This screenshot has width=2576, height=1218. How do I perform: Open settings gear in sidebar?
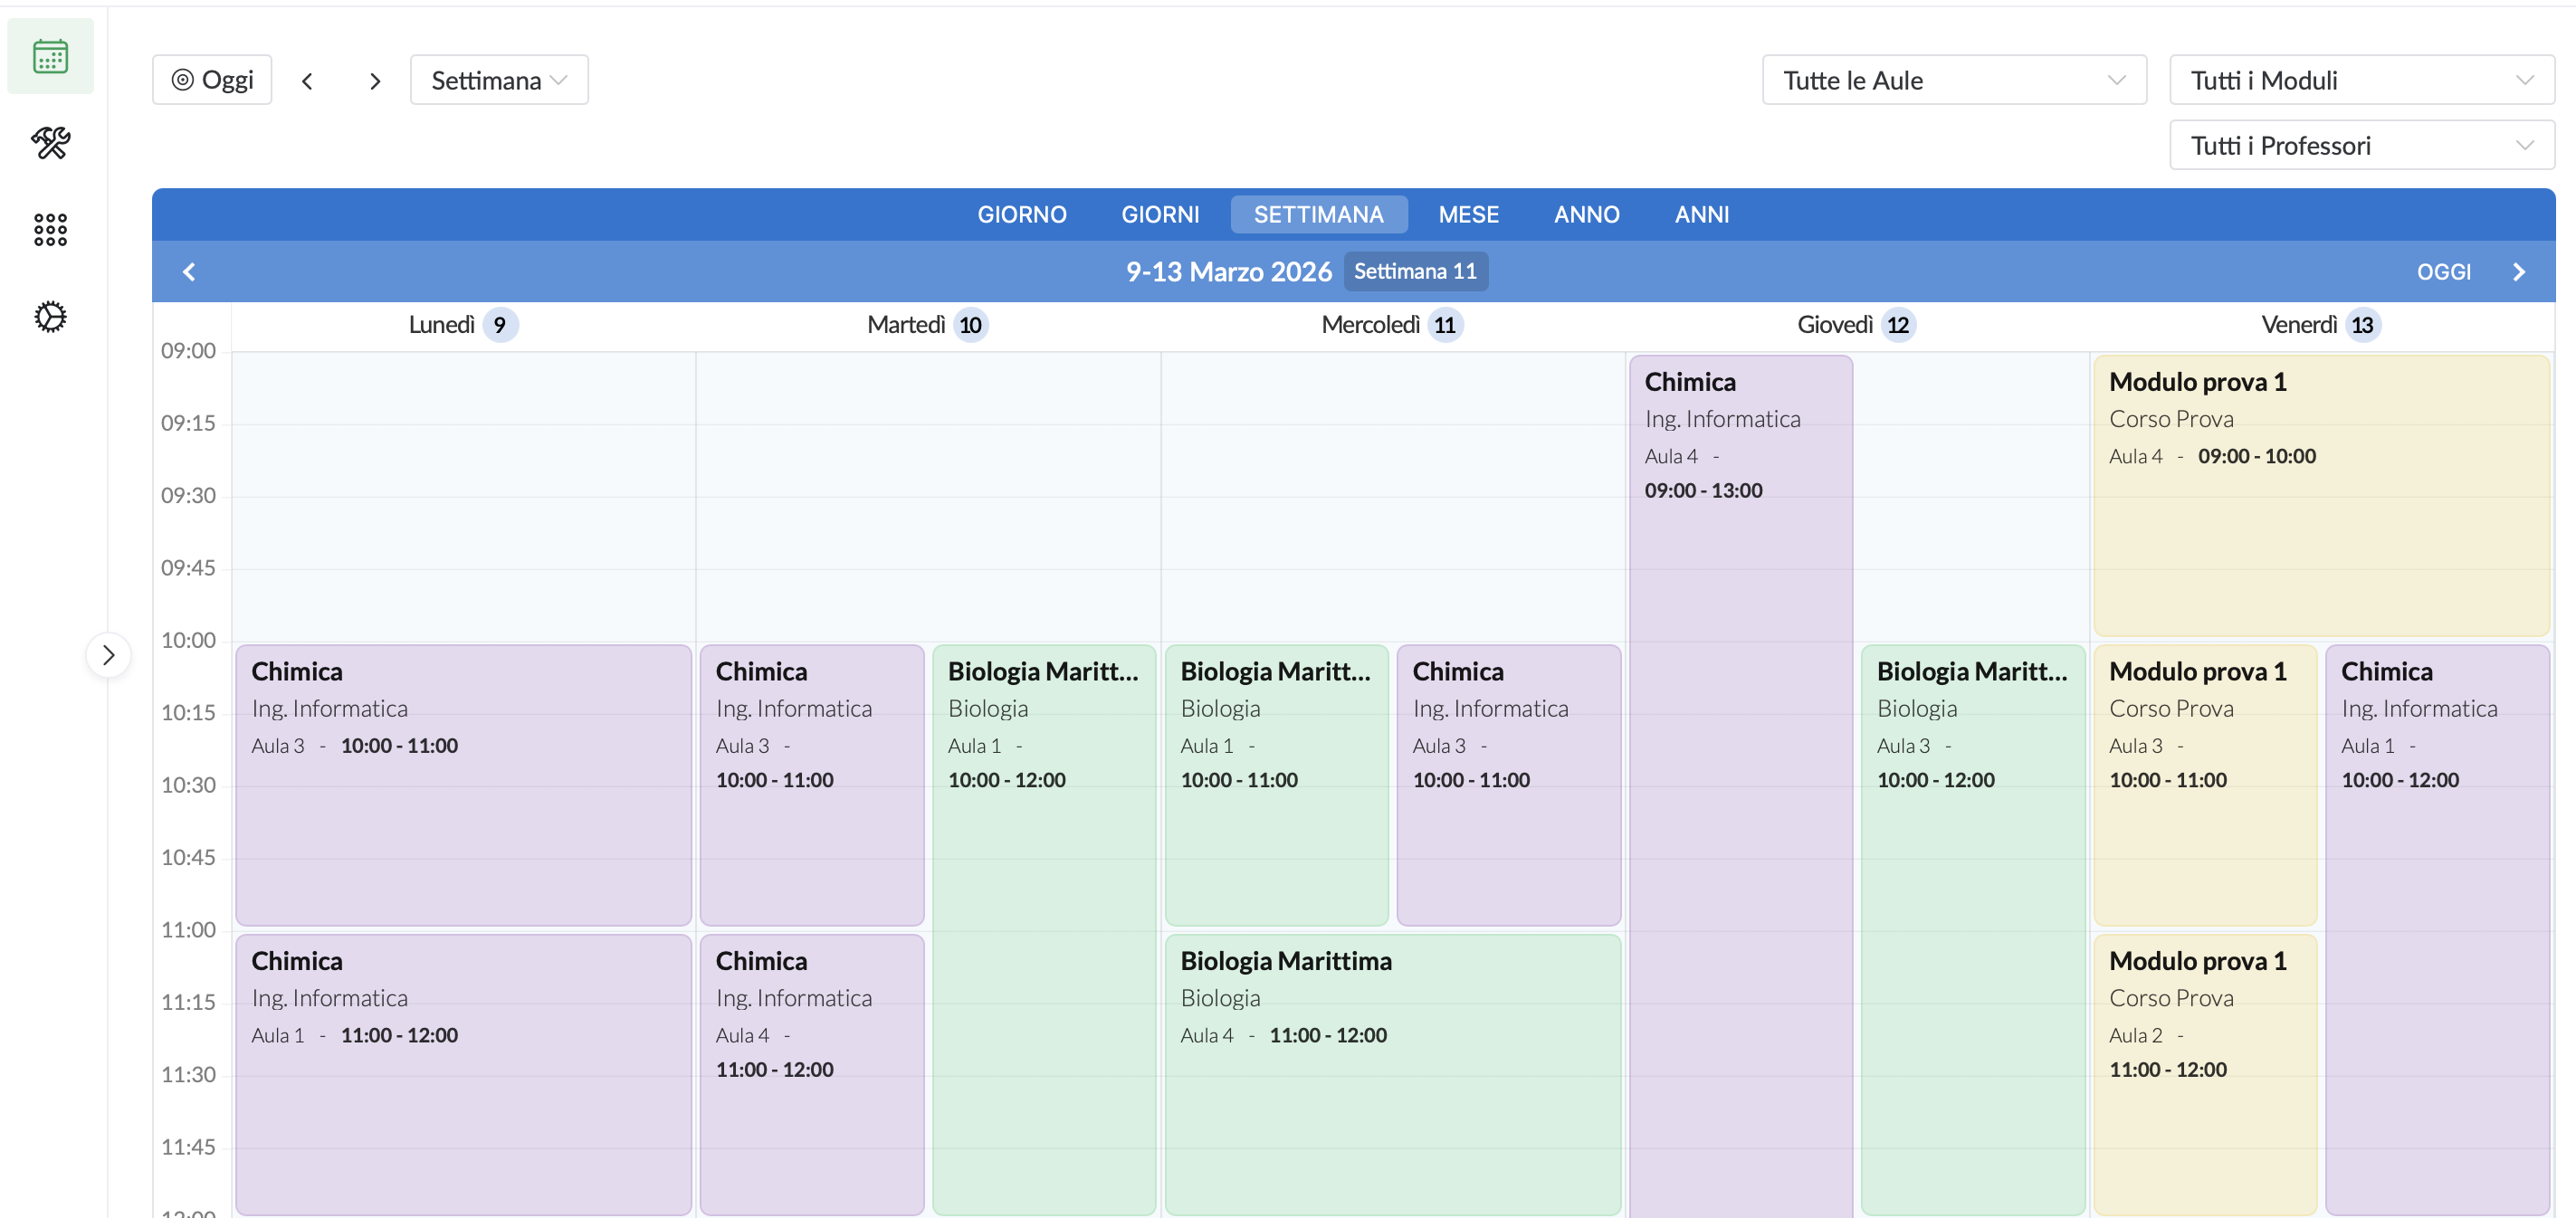50,317
